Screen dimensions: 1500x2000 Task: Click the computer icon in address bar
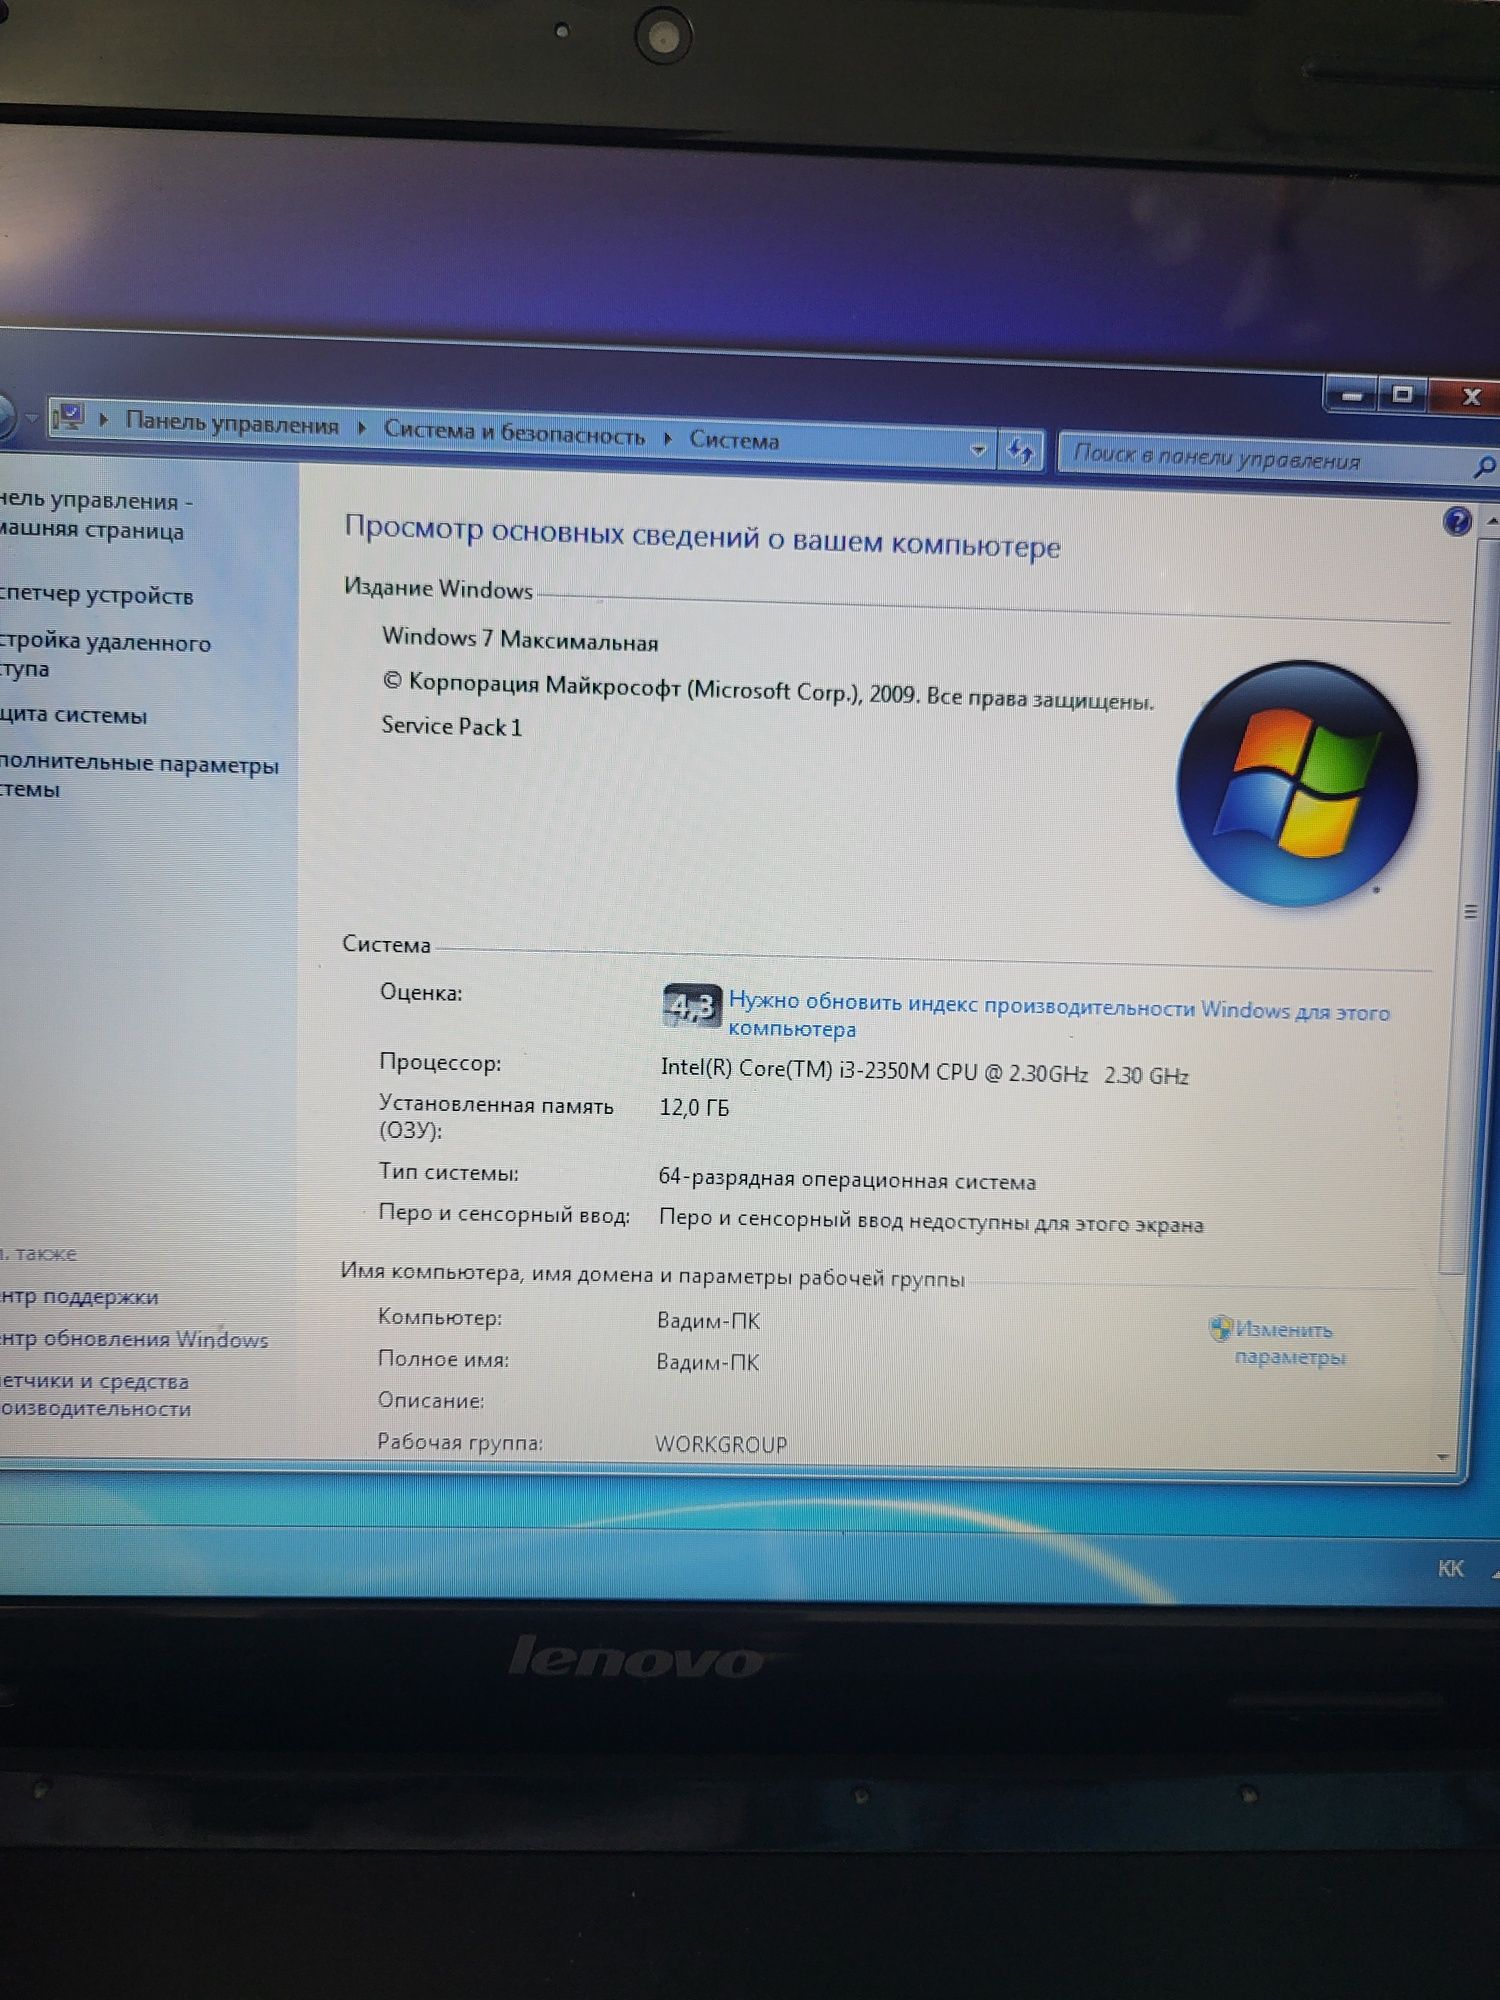pyautogui.click(x=69, y=416)
